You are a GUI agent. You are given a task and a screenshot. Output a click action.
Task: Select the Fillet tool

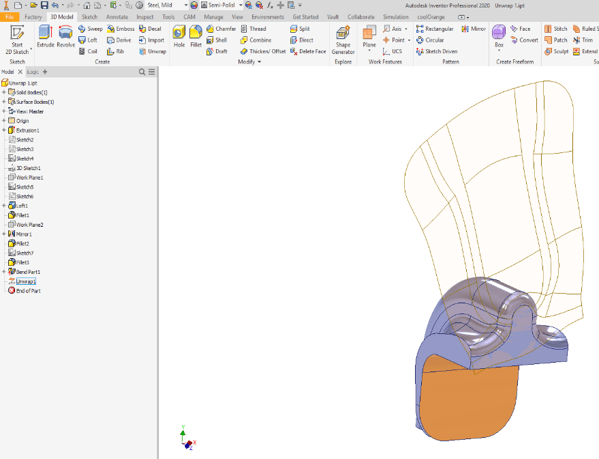(x=196, y=37)
